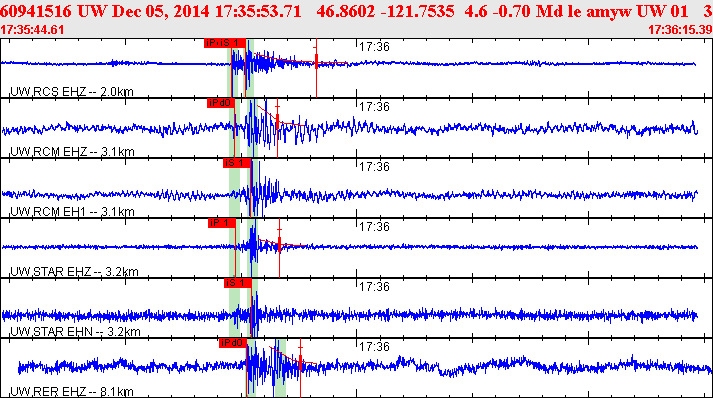
Task: Select the iPd0 pick label on RCM EHZ
Action: click(x=221, y=103)
